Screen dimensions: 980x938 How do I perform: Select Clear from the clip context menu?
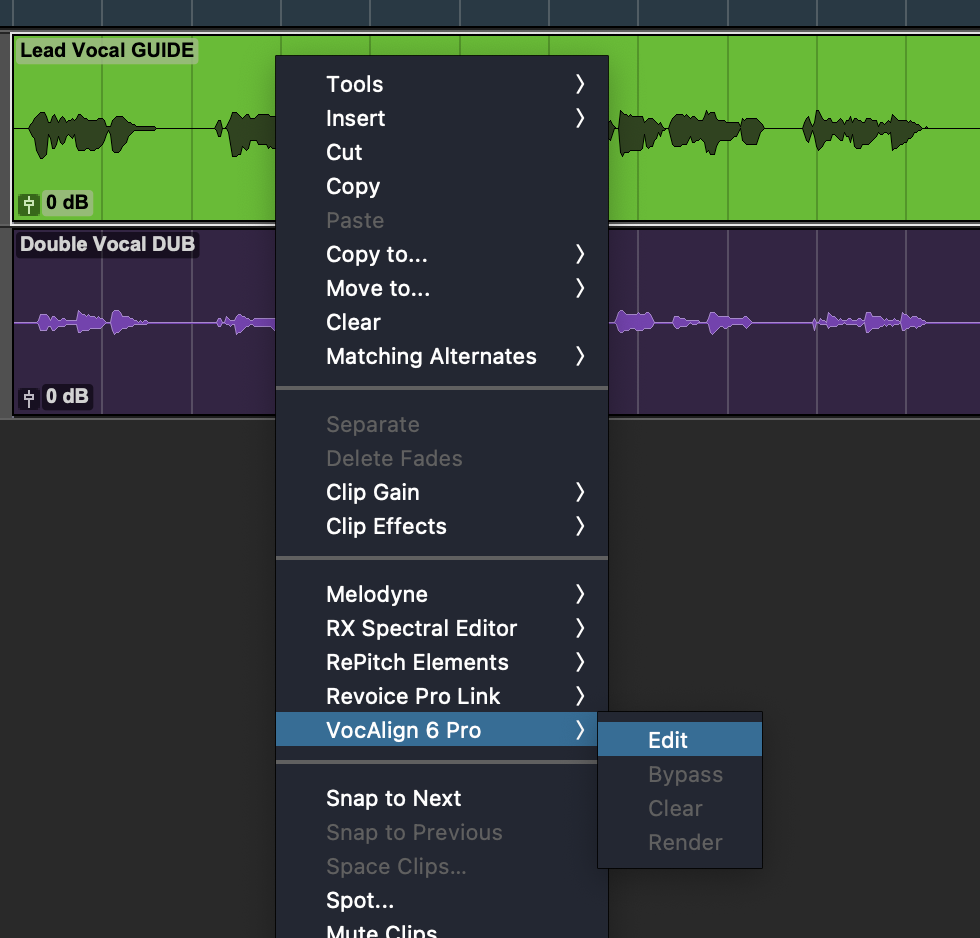(x=353, y=322)
